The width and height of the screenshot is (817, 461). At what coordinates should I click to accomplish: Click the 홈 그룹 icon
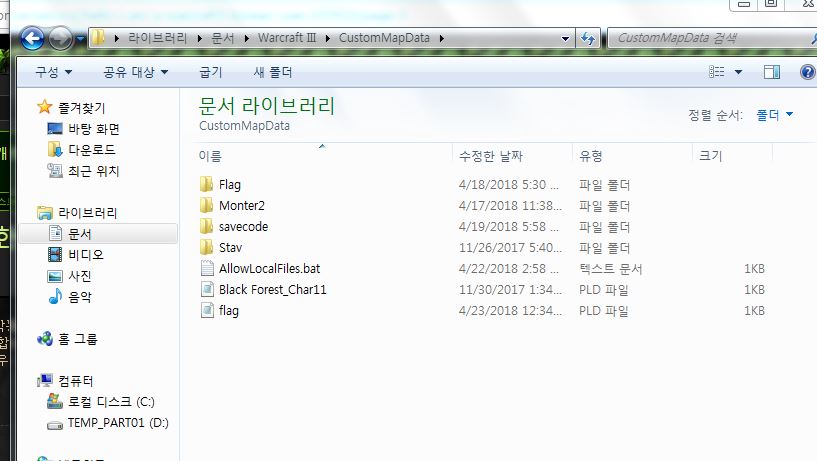[45, 339]
